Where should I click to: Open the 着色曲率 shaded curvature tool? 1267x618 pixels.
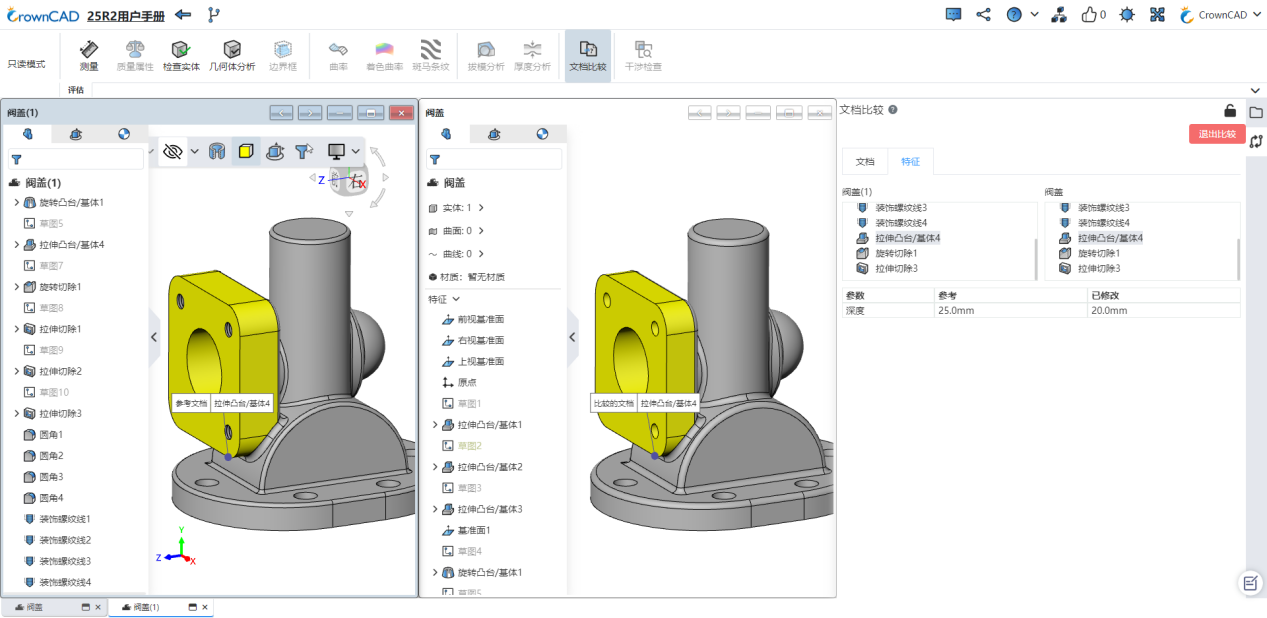384,55
